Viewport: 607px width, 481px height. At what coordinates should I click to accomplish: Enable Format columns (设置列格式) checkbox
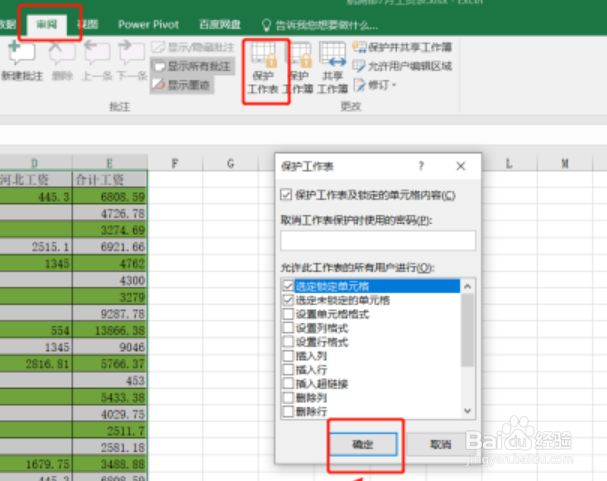[288, 328]
